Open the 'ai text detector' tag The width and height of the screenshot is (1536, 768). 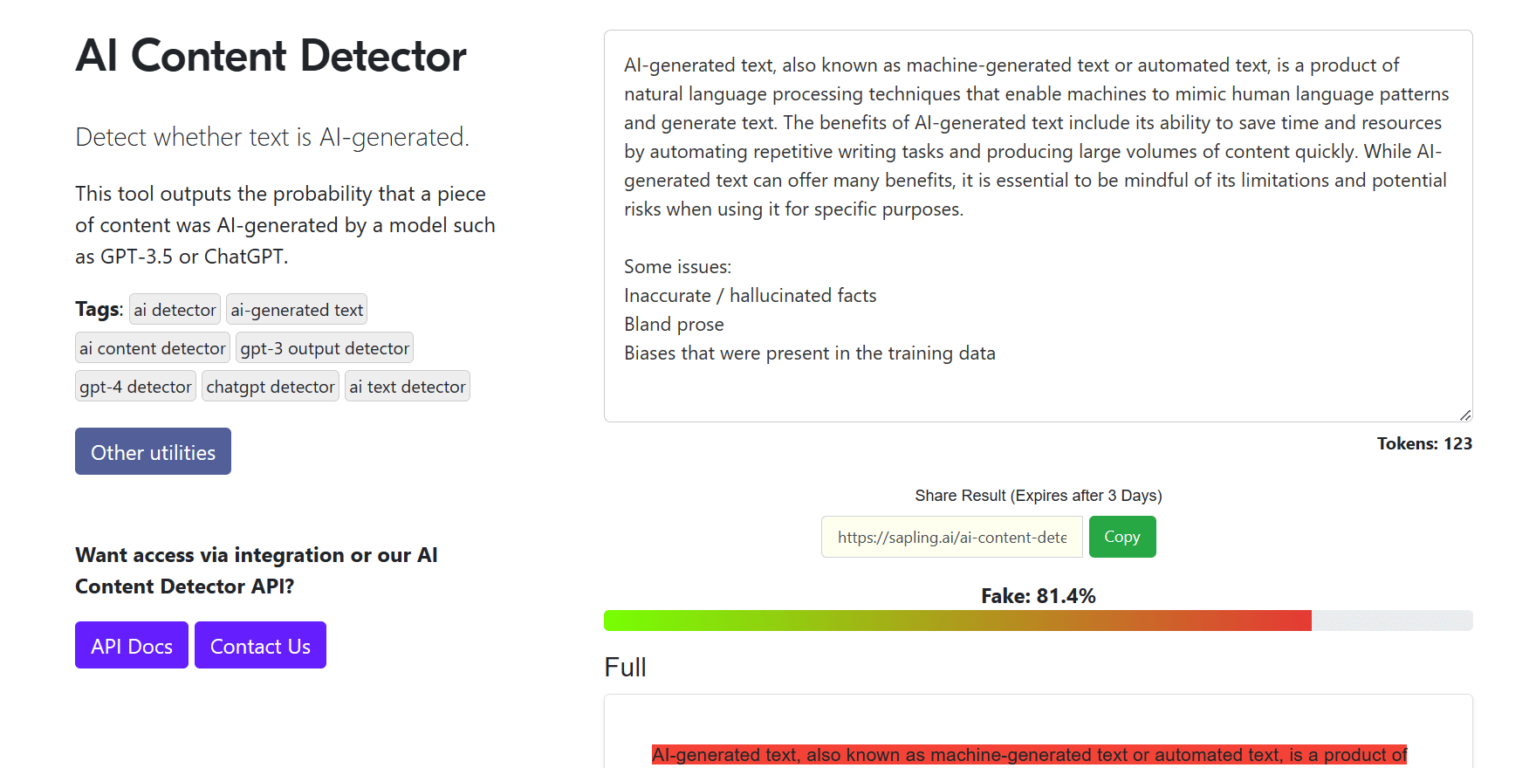click(x=407, y=386)
